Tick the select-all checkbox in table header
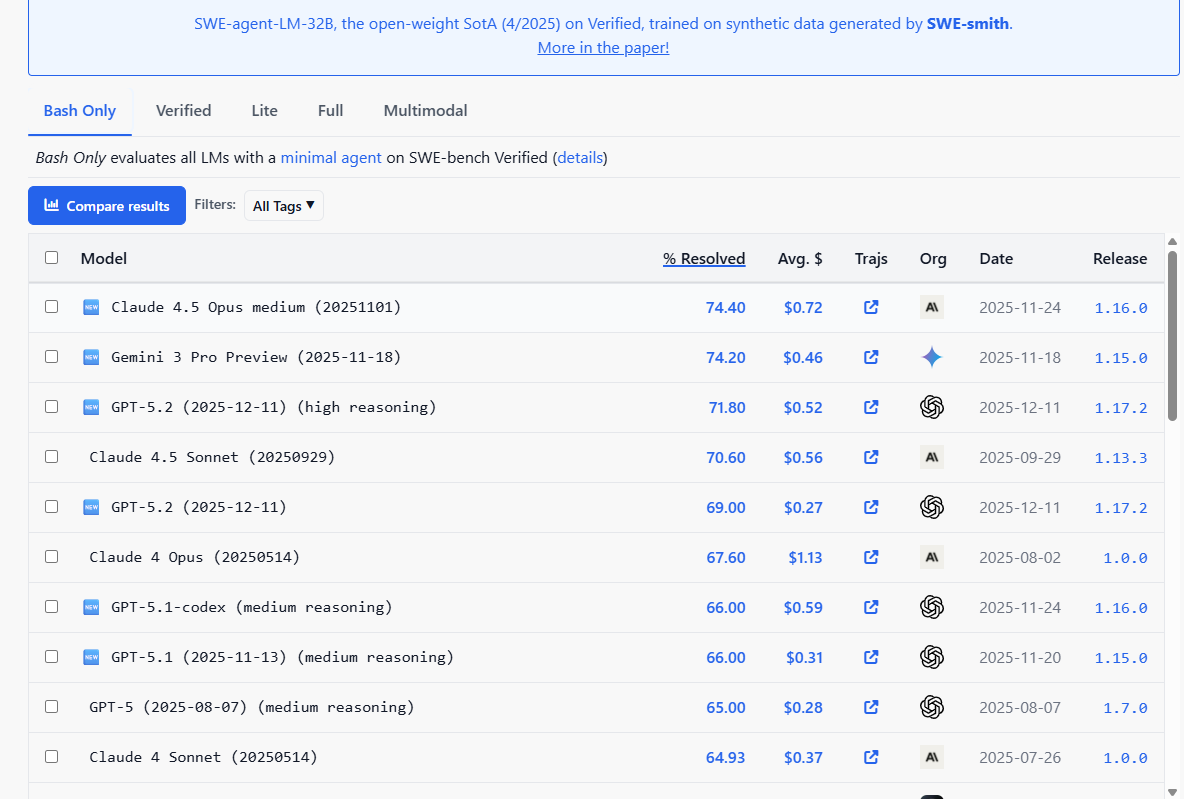The width and height of the screenshot is (1184, 799). point(52,258)
